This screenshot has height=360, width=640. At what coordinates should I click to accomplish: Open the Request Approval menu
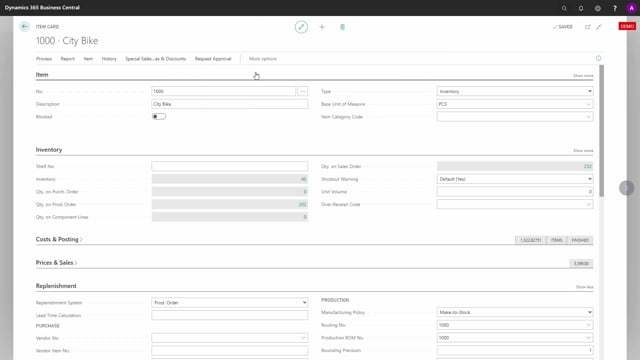213,59
